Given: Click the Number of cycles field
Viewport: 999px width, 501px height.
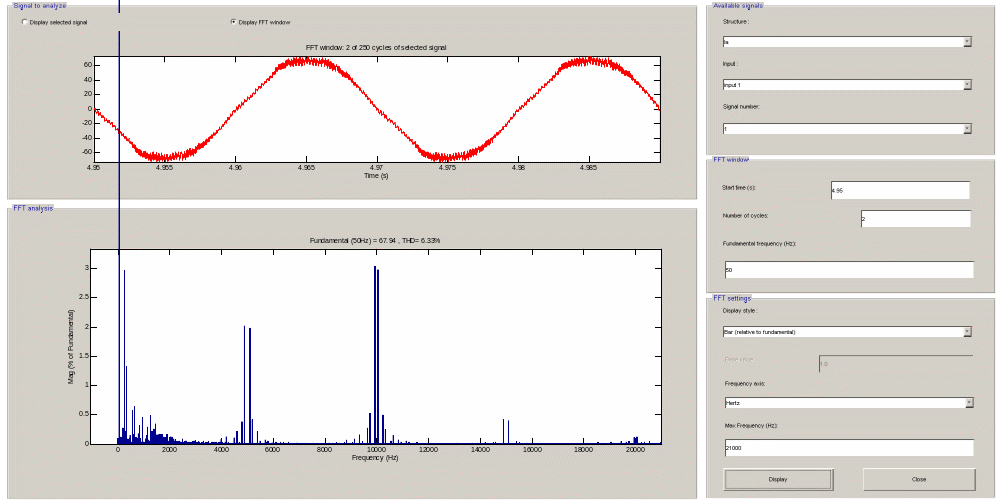Looking at the screenshot, I should point(915,219).
